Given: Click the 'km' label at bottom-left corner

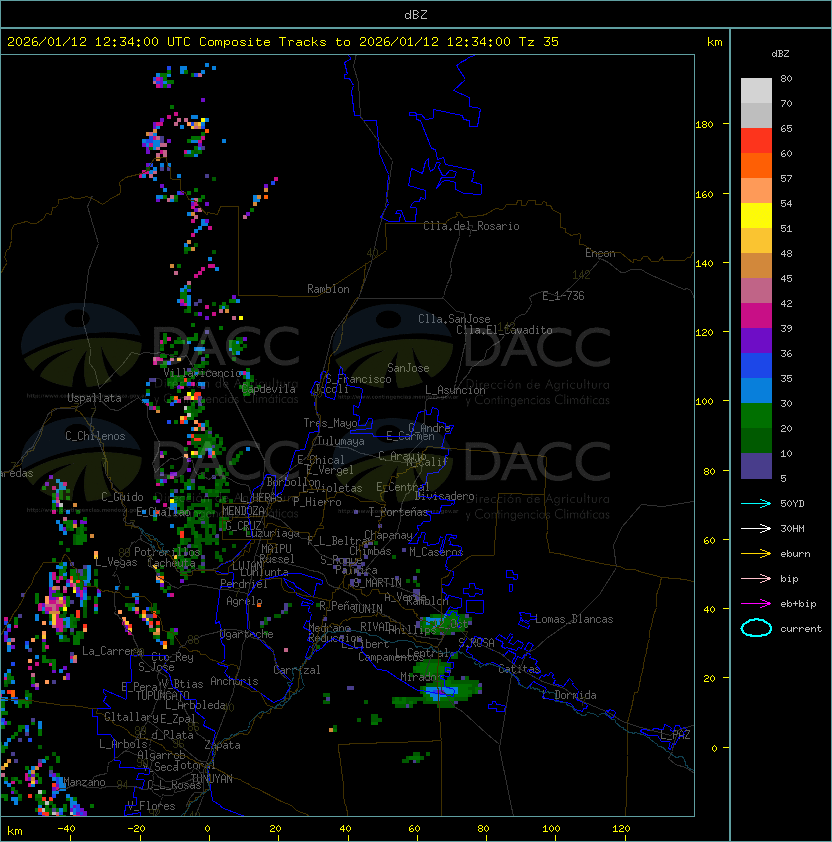Looking at the screenshot, I should pyautogui.click(x=15, y=831).
